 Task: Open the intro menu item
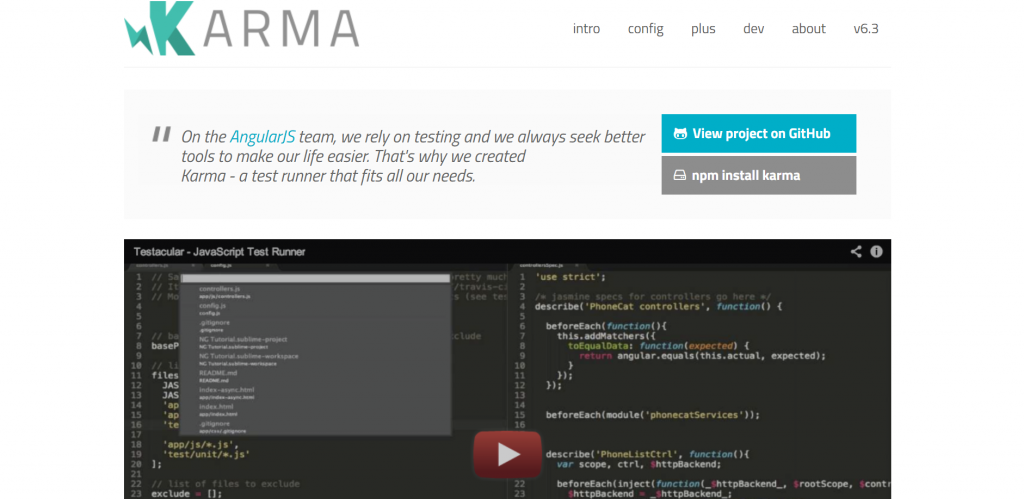pyautogui.click(x=586, y=29)
